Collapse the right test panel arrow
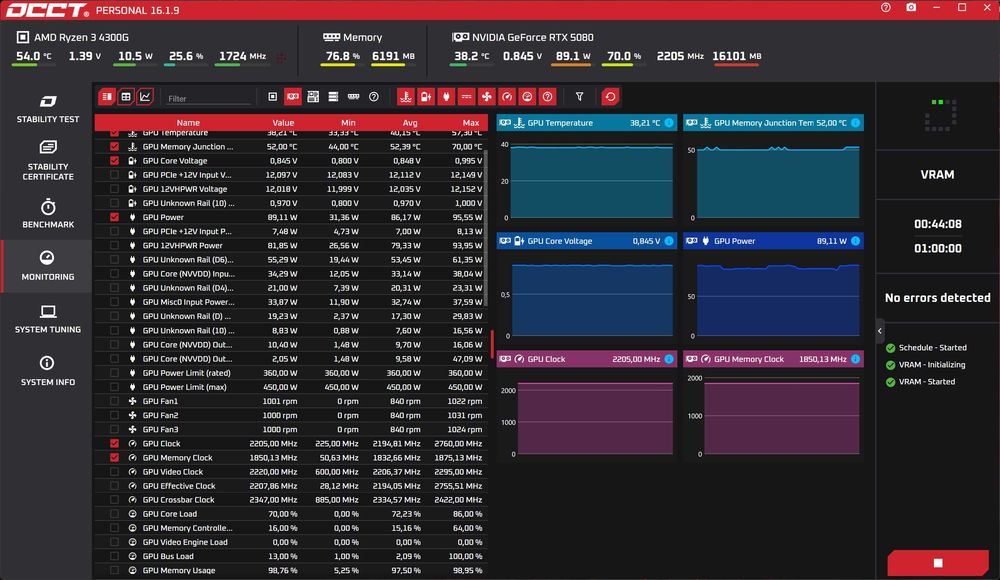This screenshot has width=1000, height=580. click(880, 331)
